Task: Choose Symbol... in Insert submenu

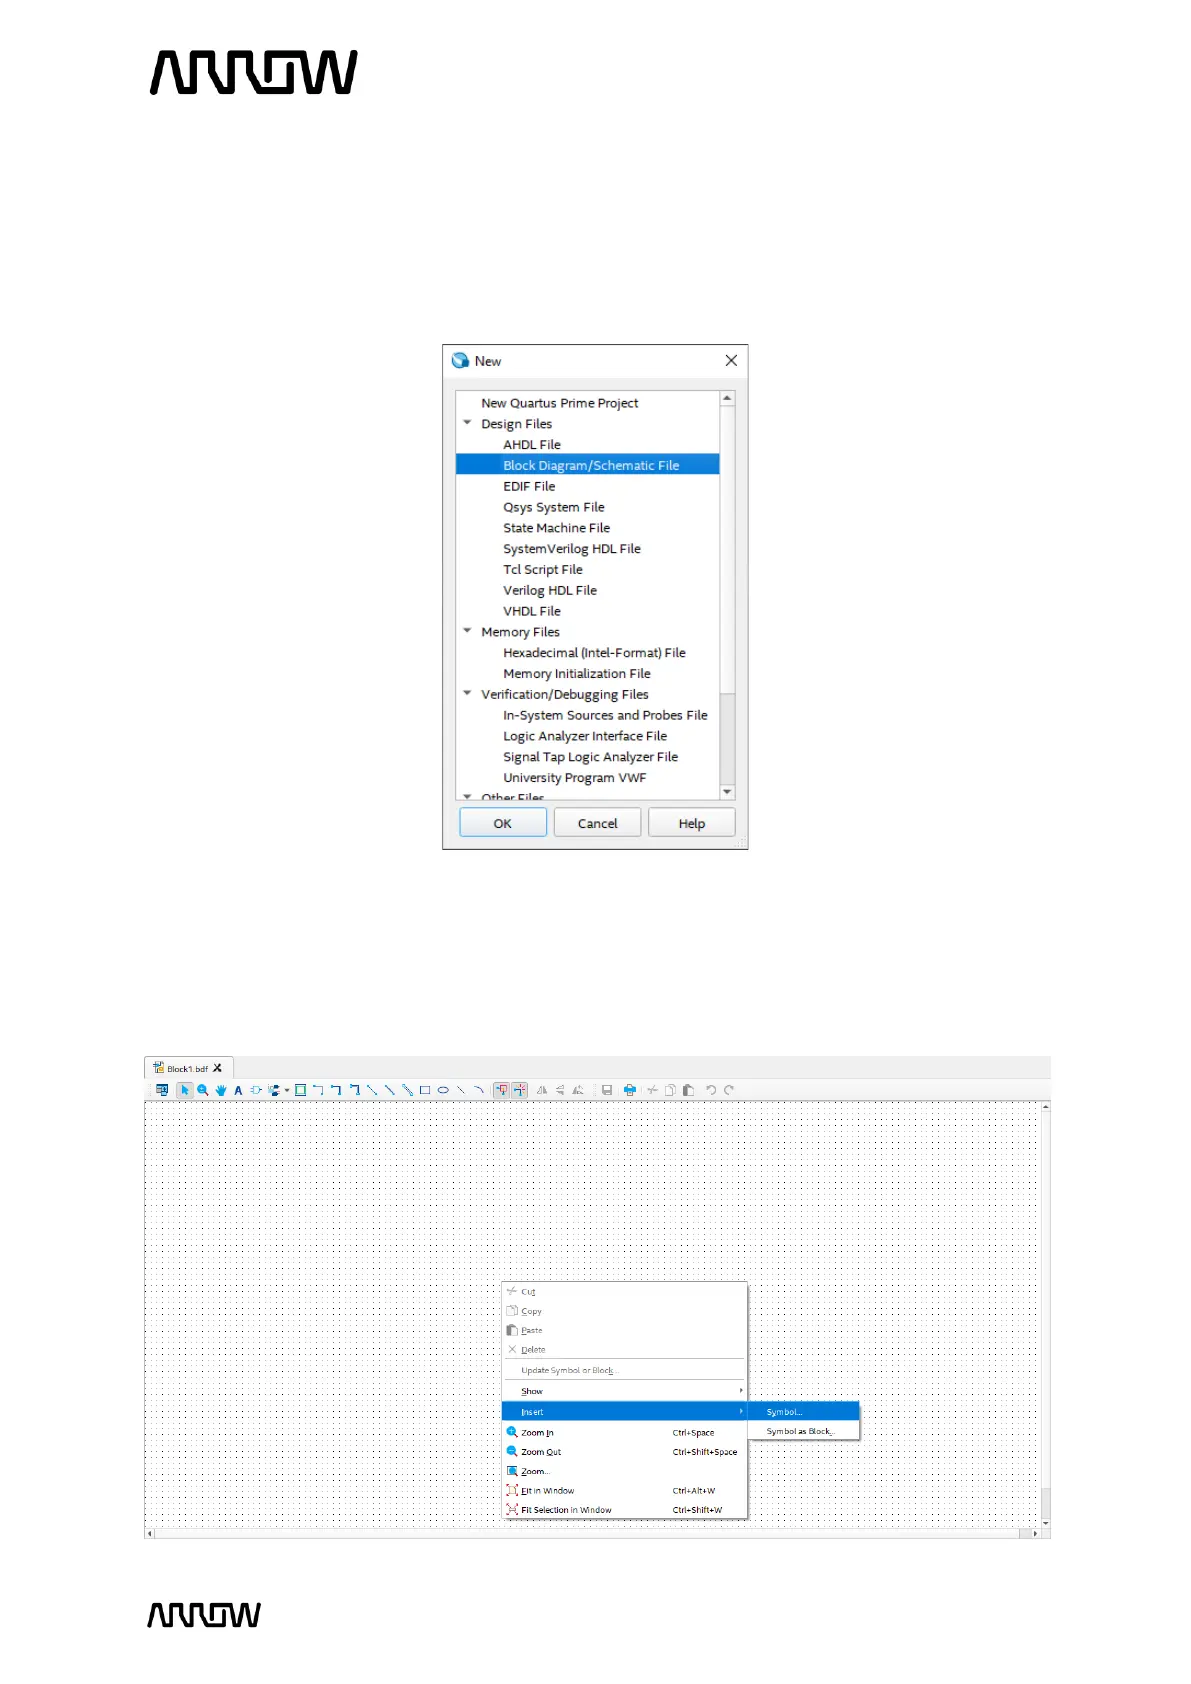Action: [x=804, y=1412]
